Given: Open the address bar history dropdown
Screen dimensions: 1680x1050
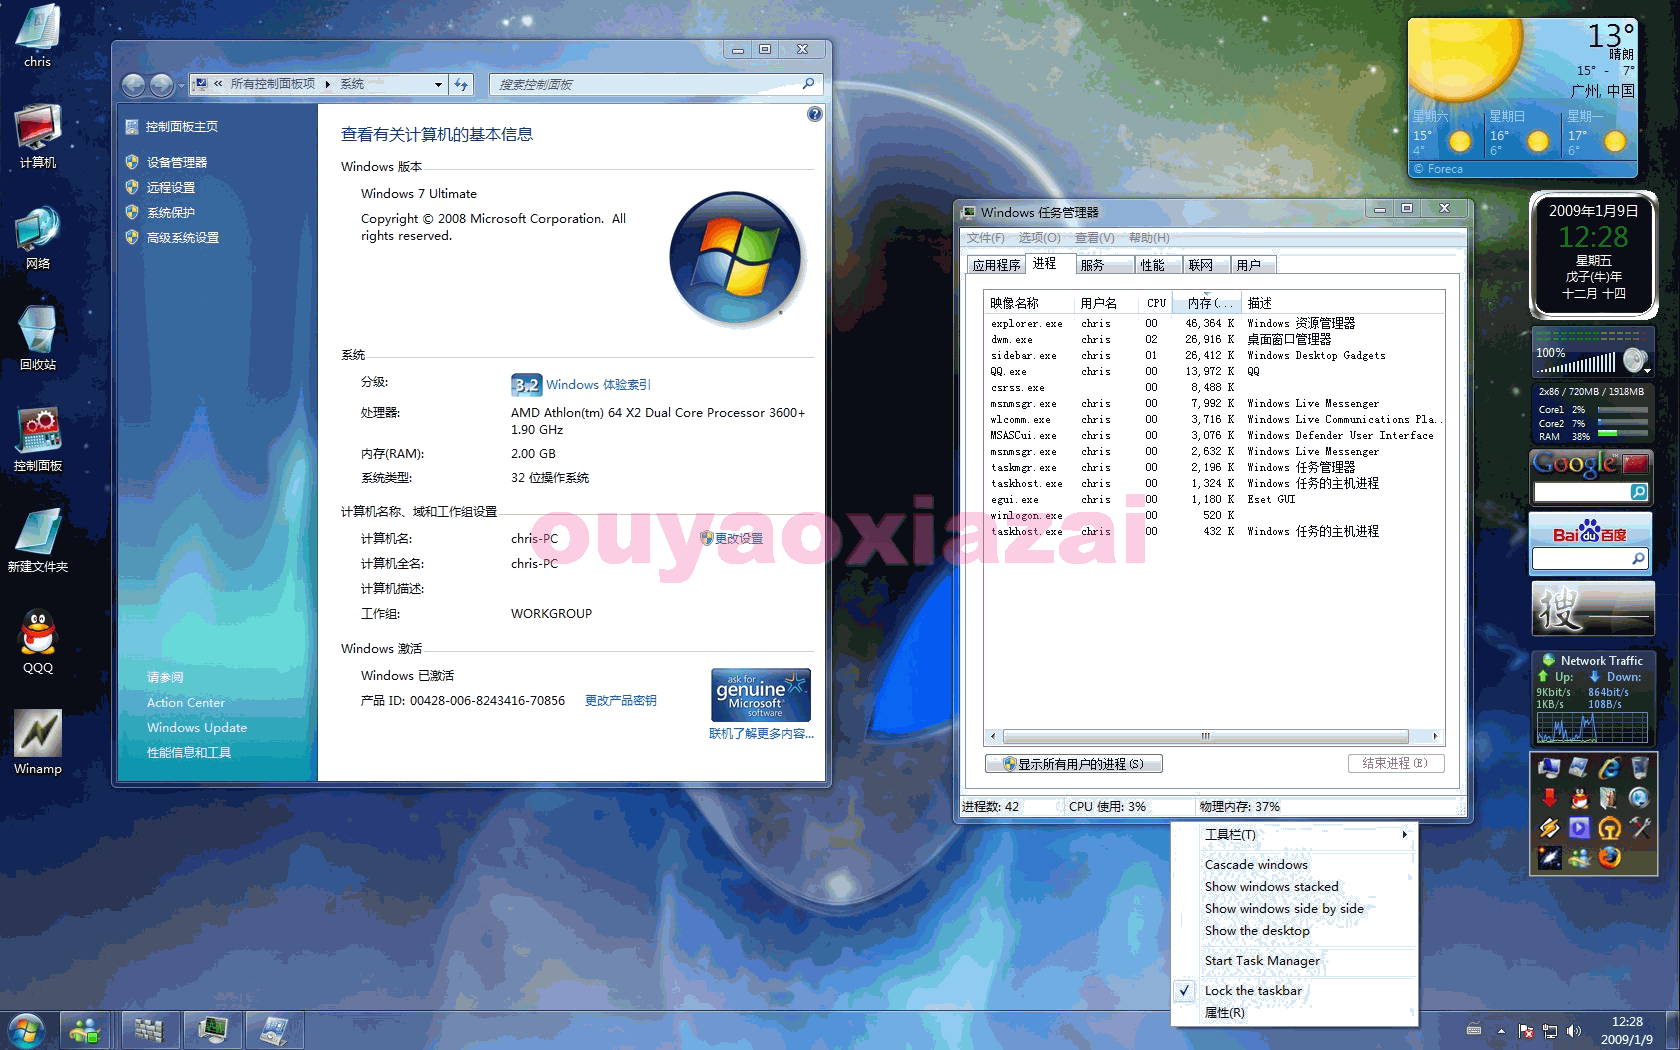Looking at the screenshot, I should (438, 85).
